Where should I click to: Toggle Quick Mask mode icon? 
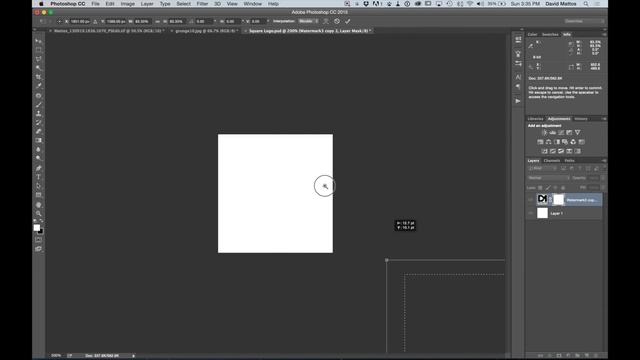38,240
